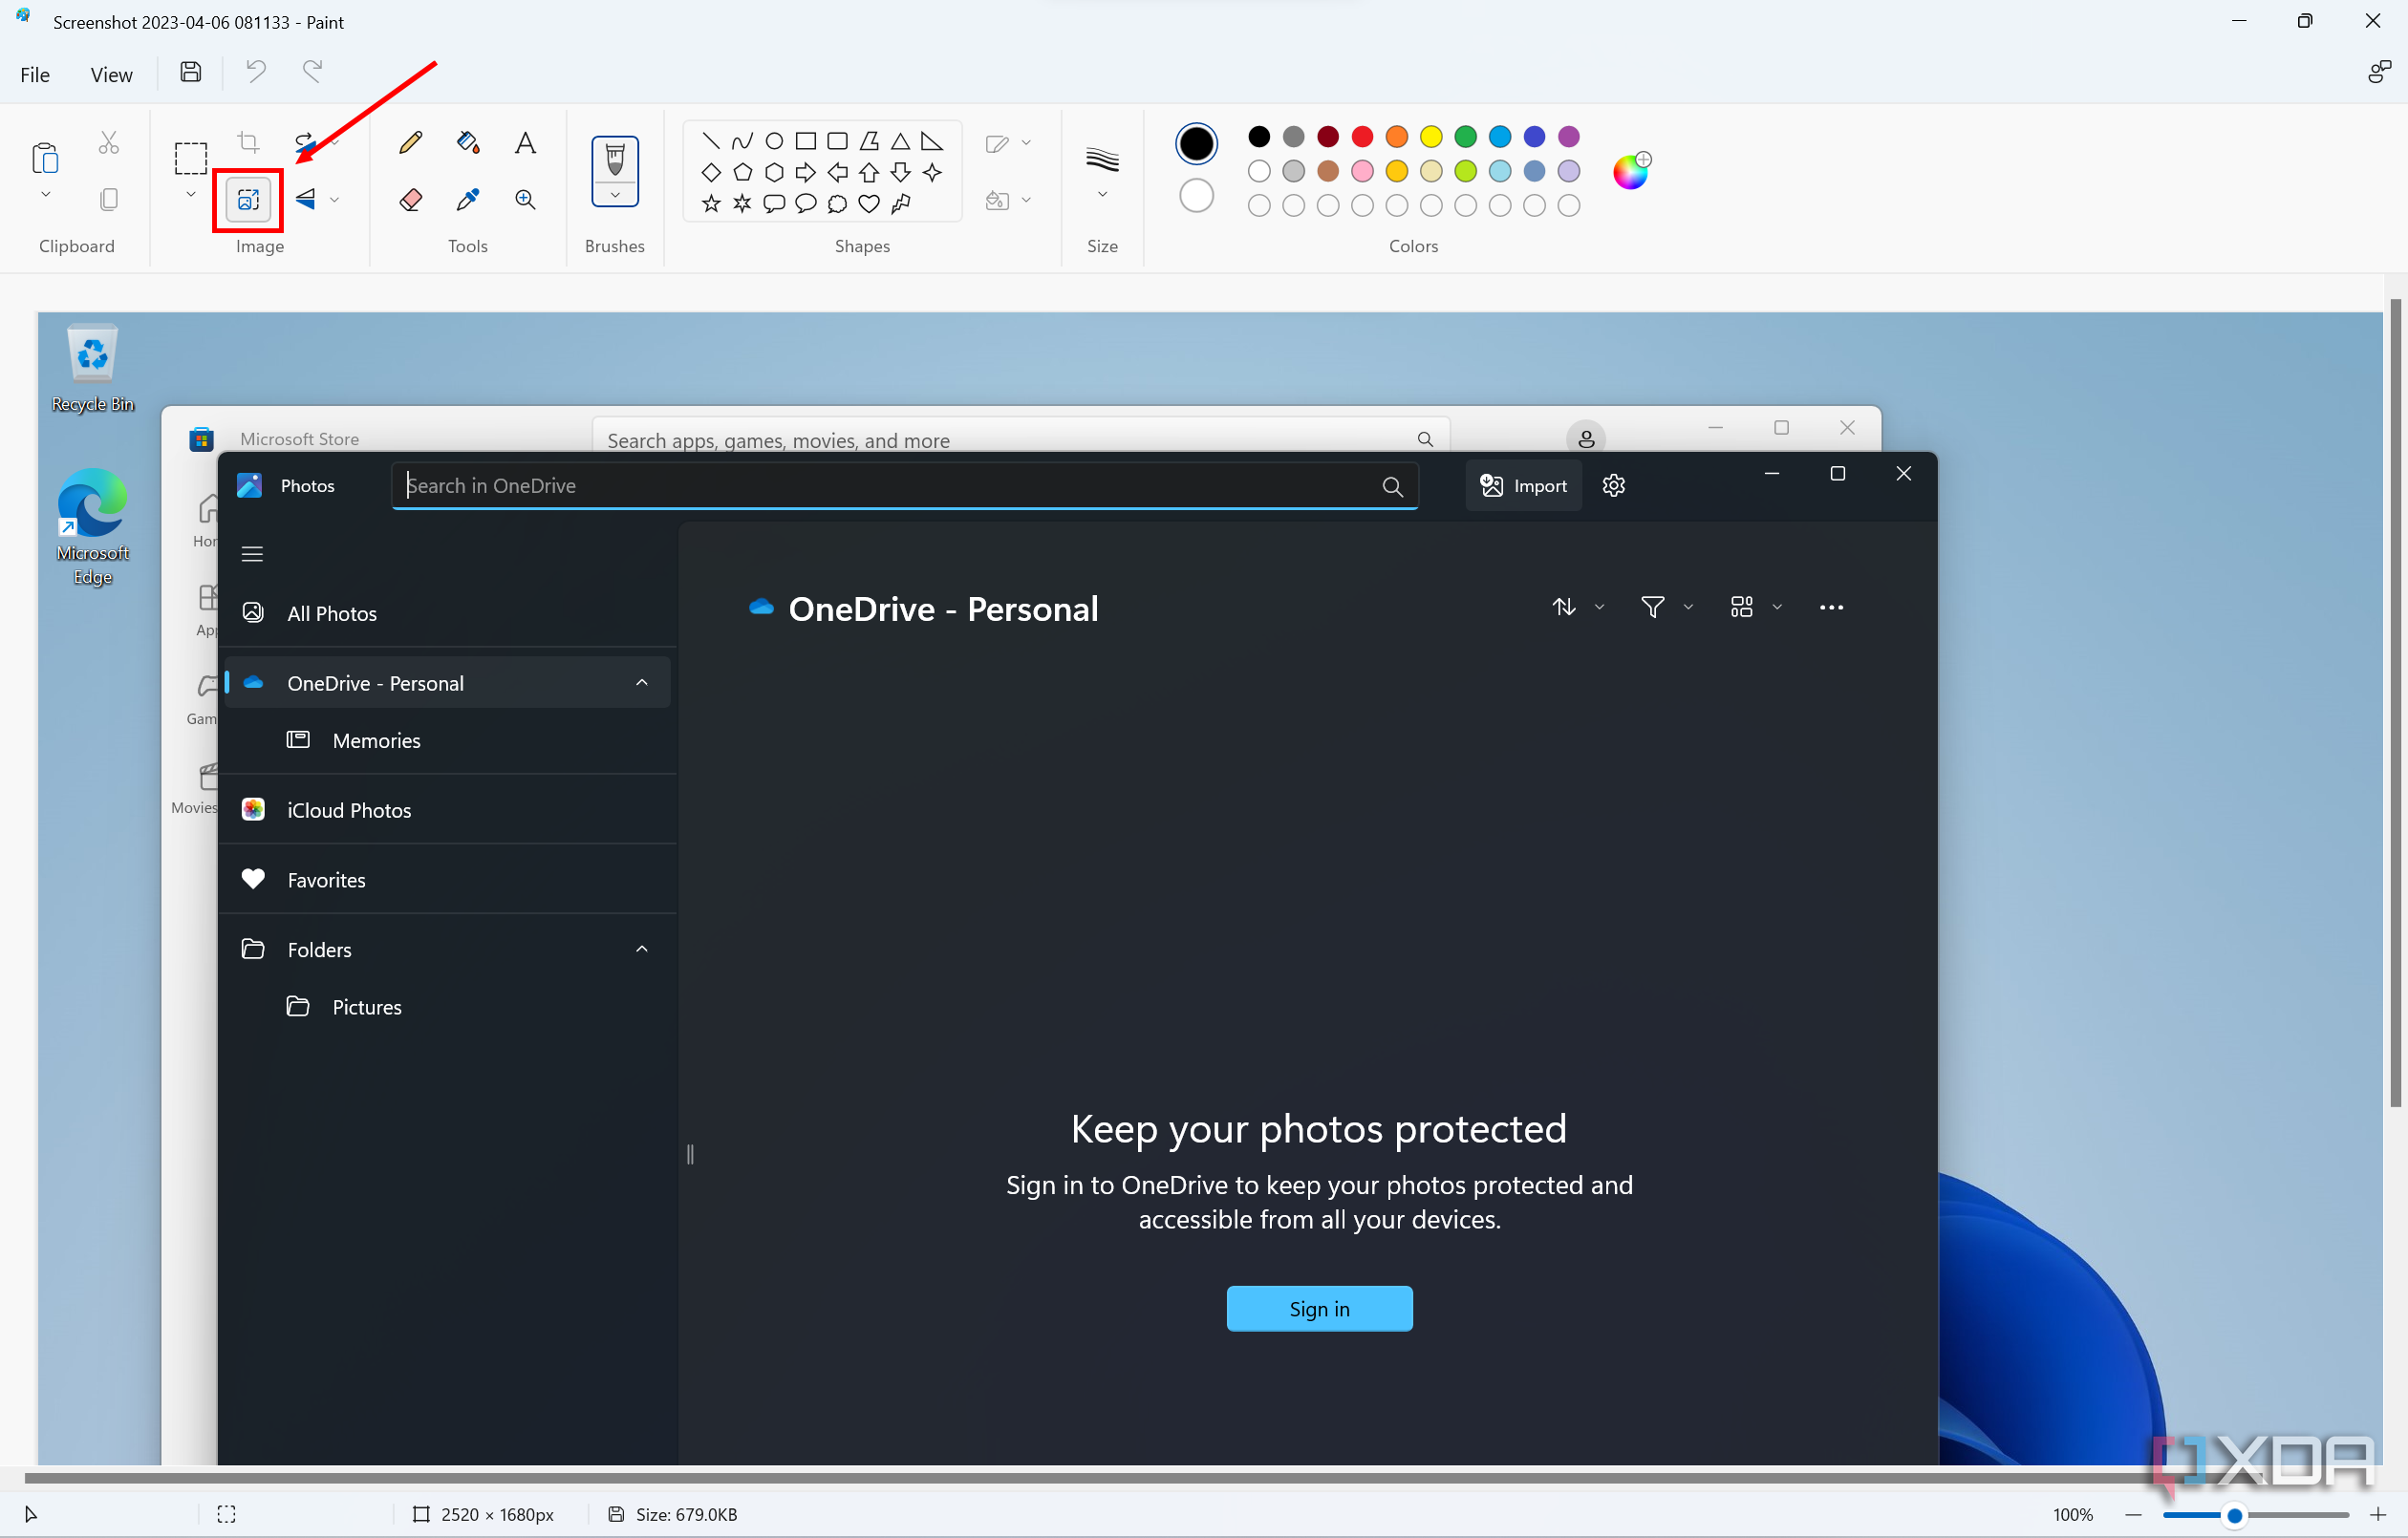
Task: Click the Undo button
Action: 254,71
